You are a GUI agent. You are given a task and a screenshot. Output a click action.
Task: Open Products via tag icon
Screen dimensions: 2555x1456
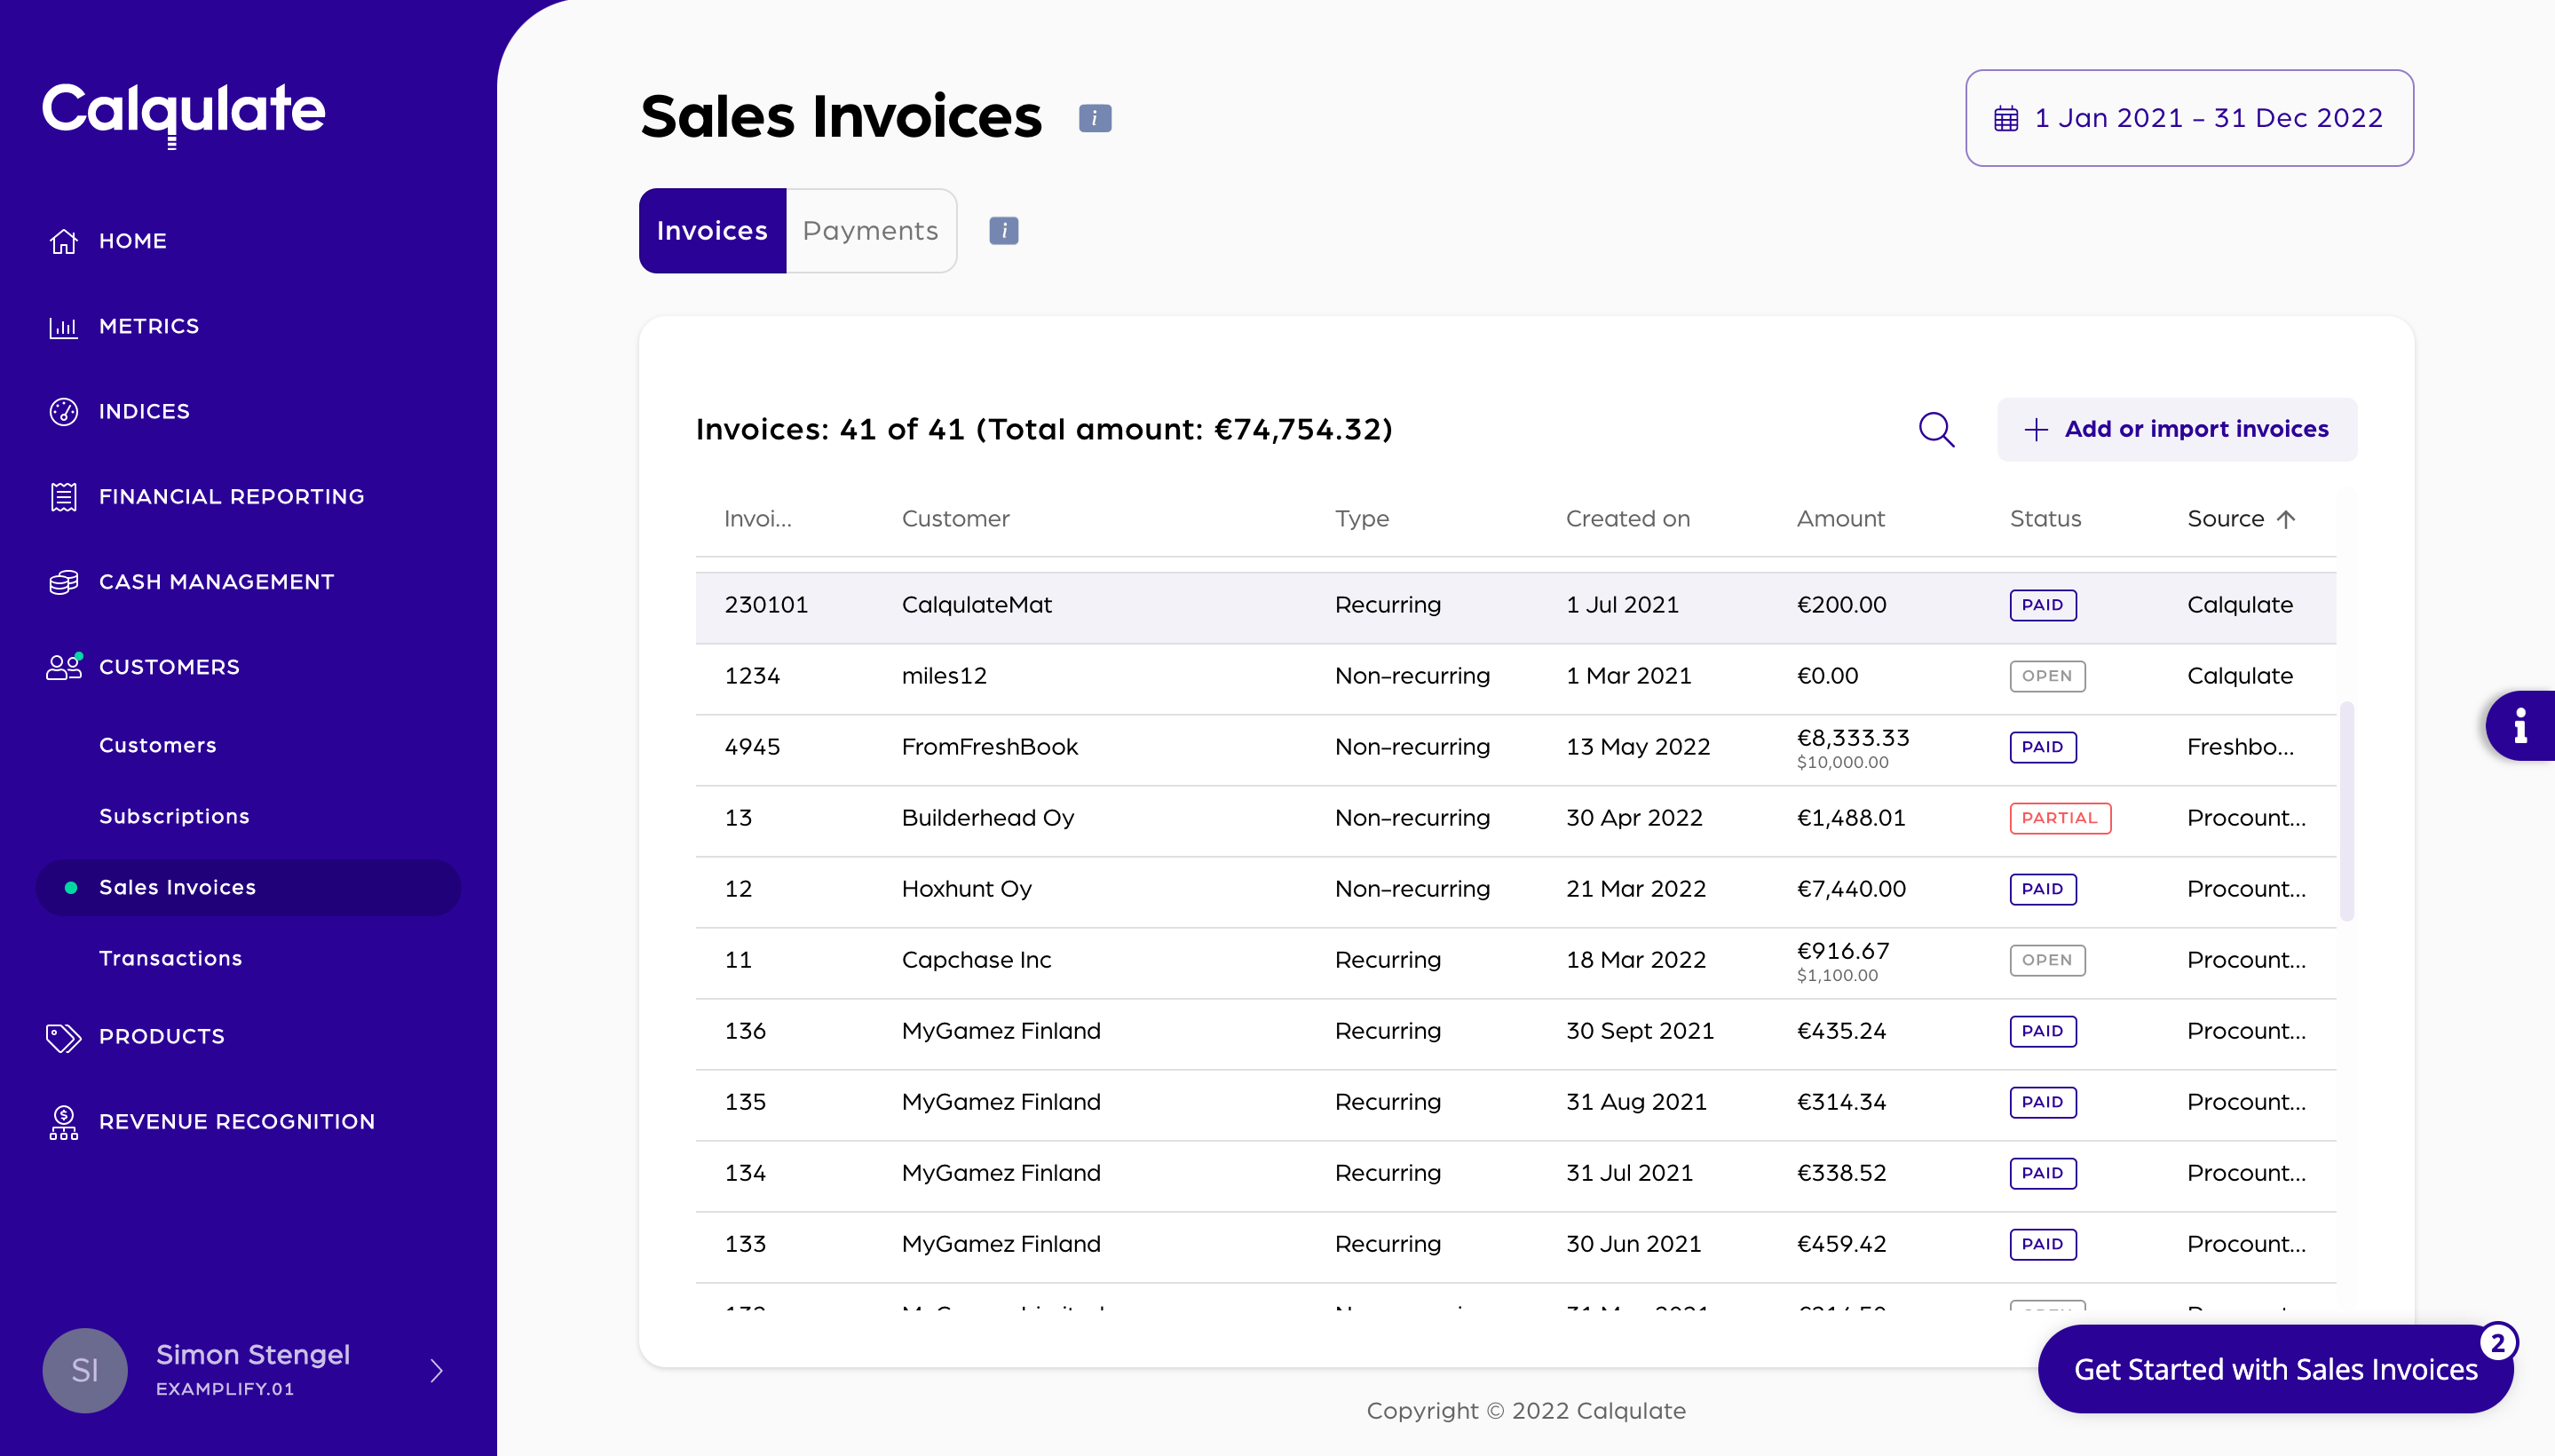[63, 1037]
